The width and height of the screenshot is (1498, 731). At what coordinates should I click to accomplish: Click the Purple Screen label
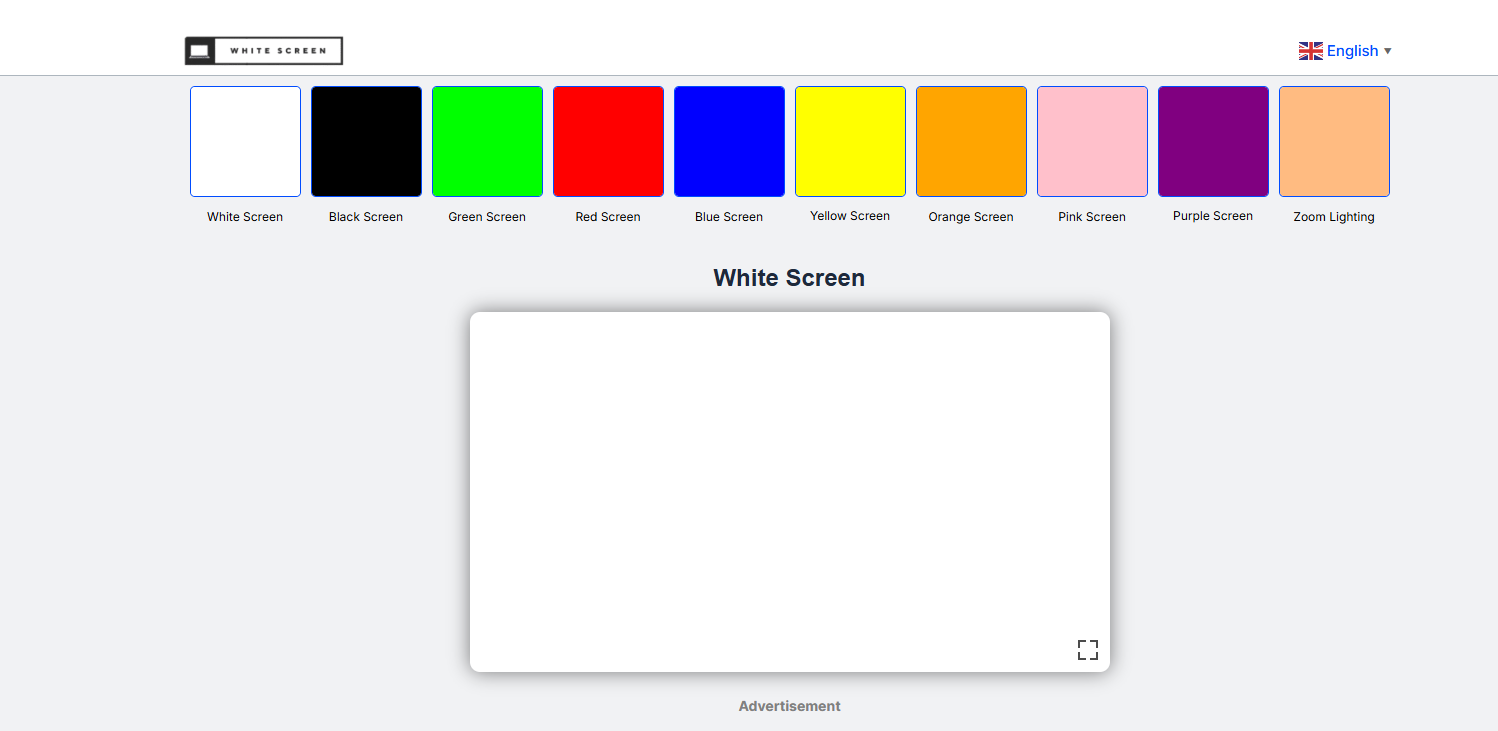pos(1213,216)
